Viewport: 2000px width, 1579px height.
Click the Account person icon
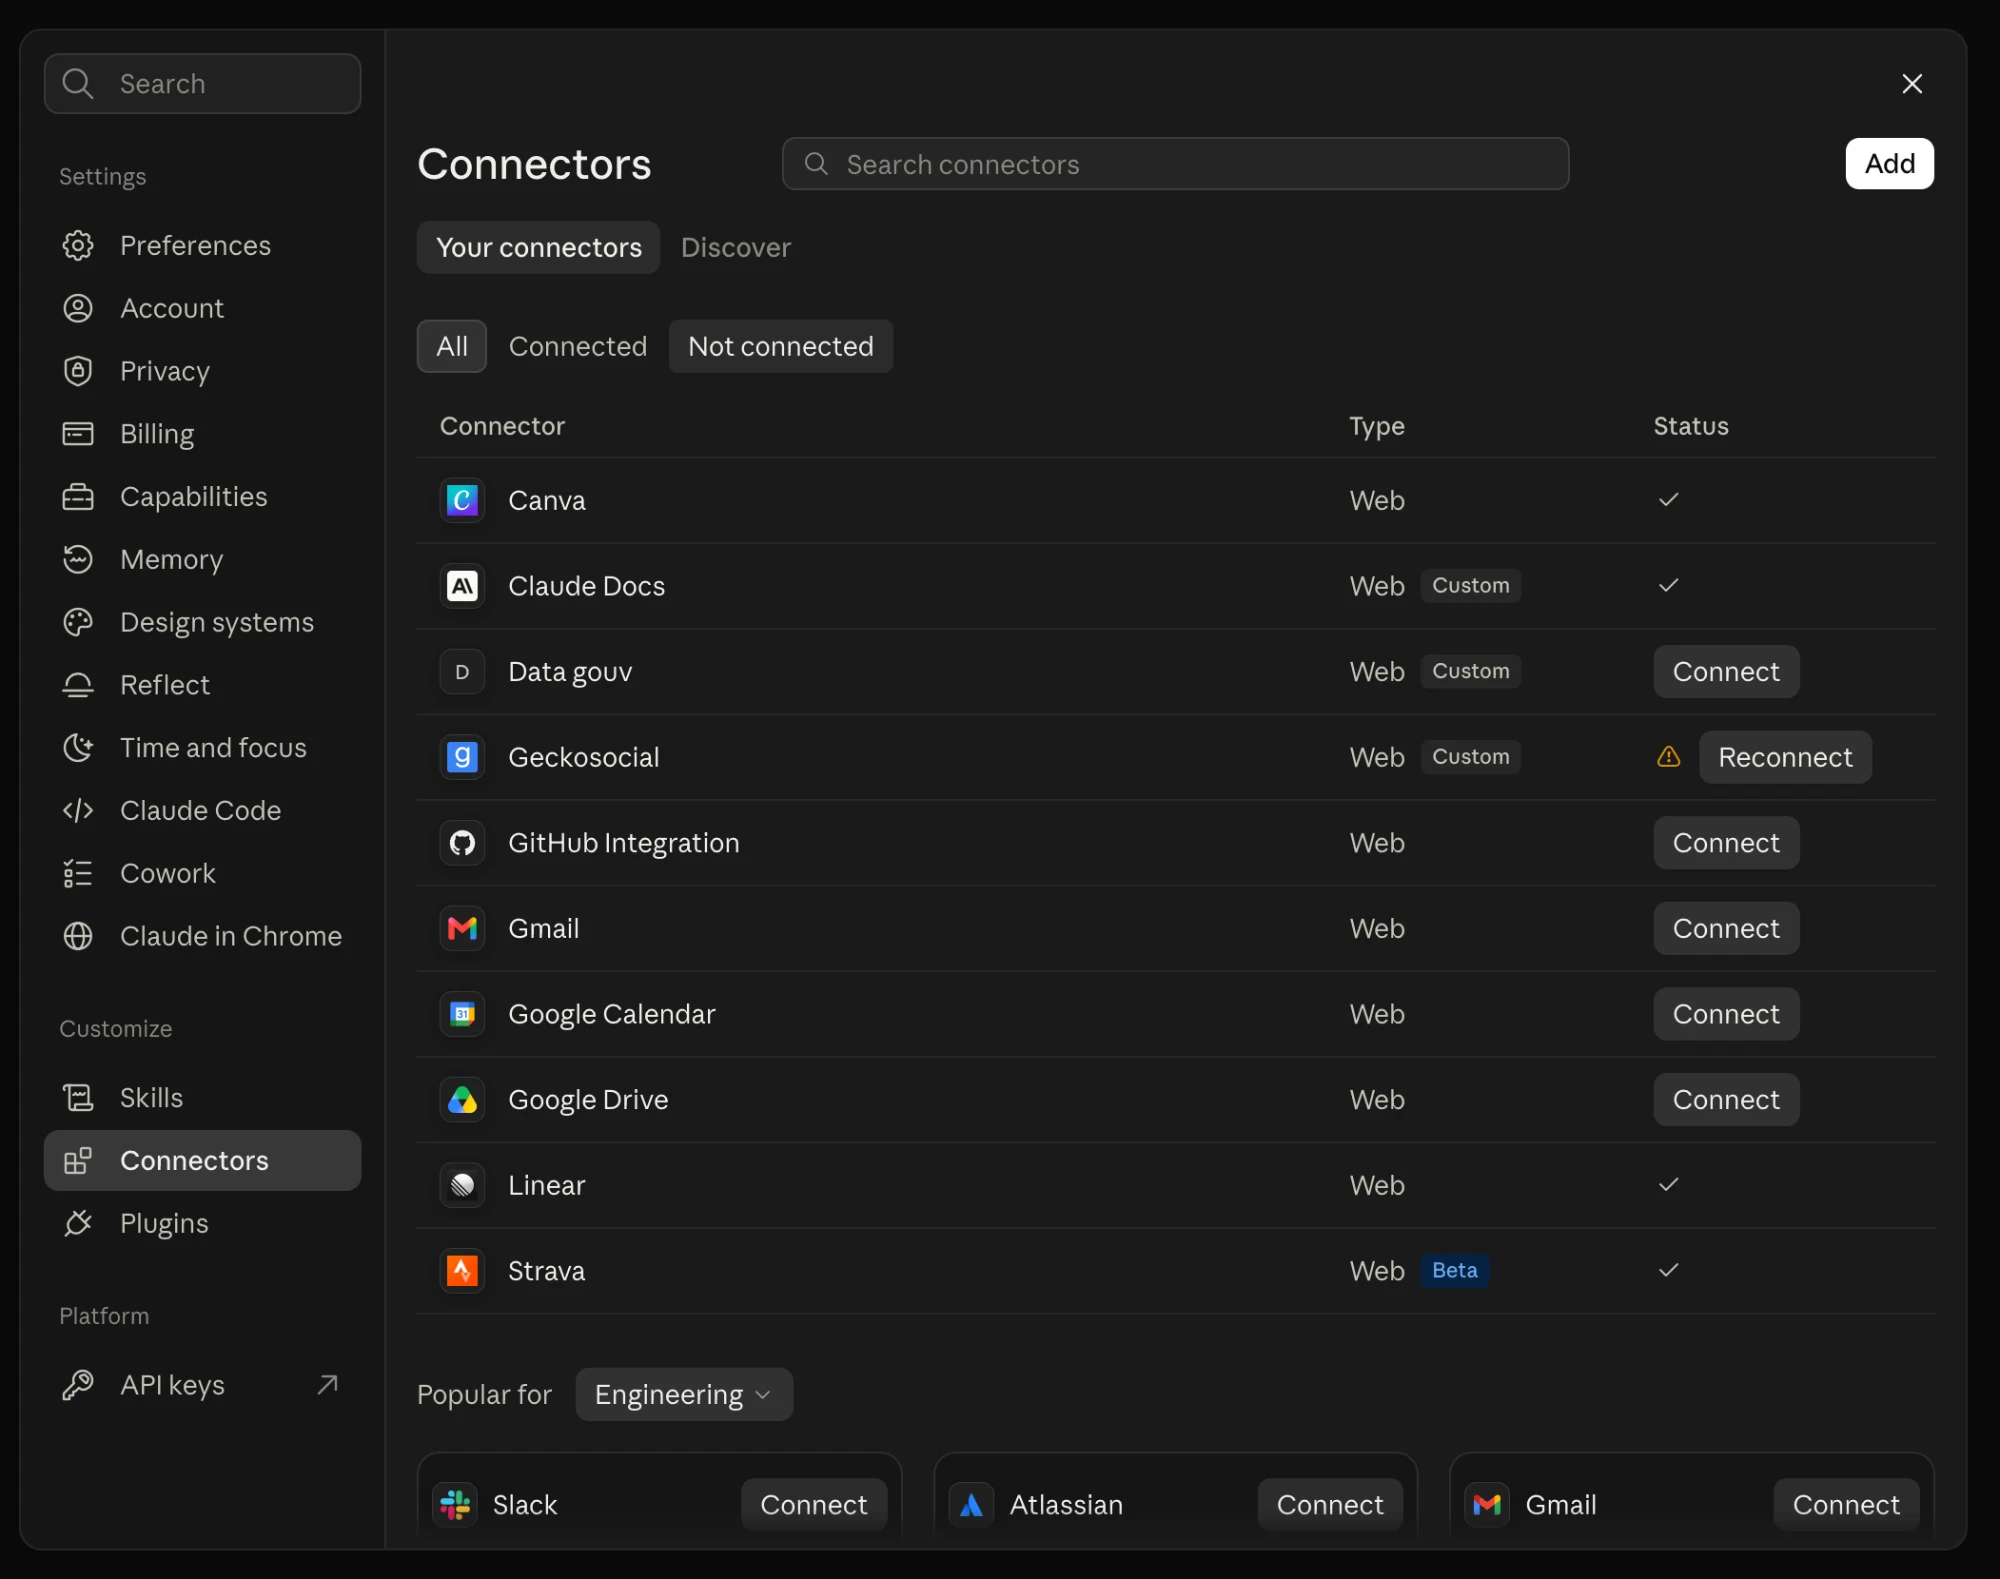[78, 308]
